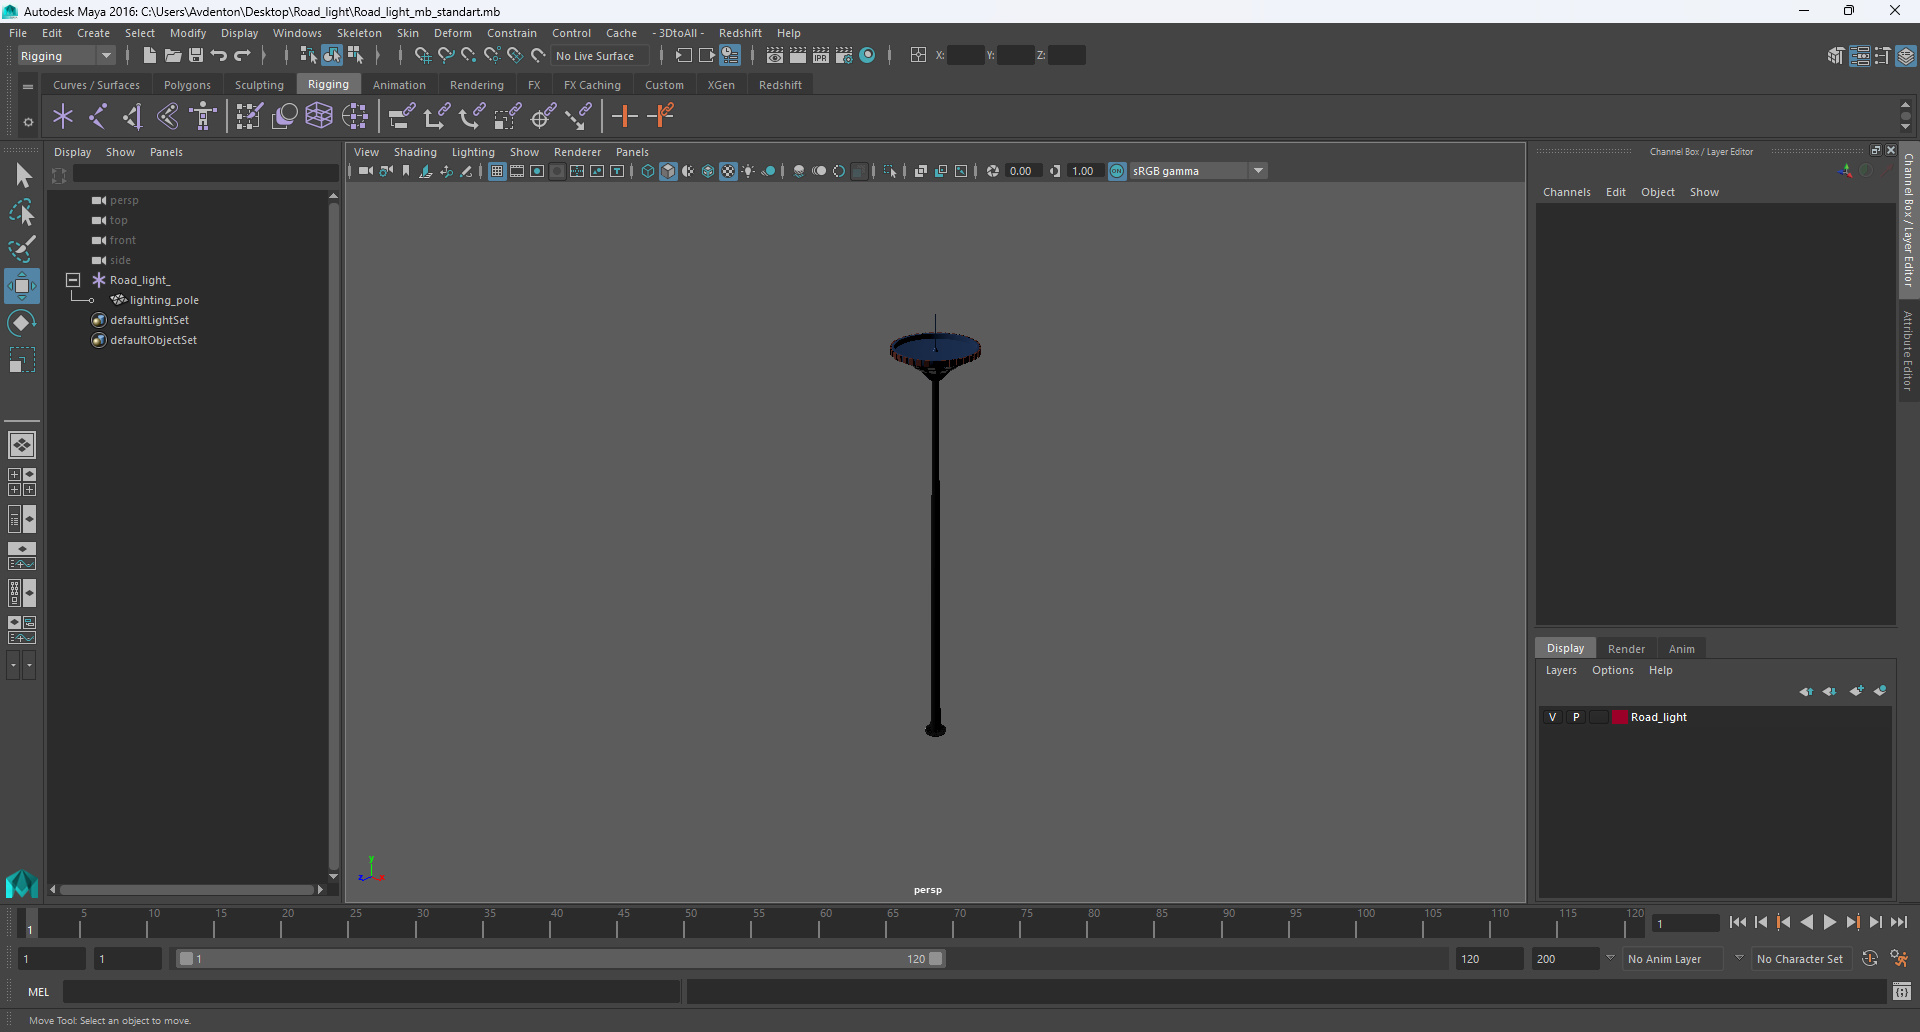Go to start of playback range
The width and height of the screenshot is (1920, 1032).
pos(1738,923)
